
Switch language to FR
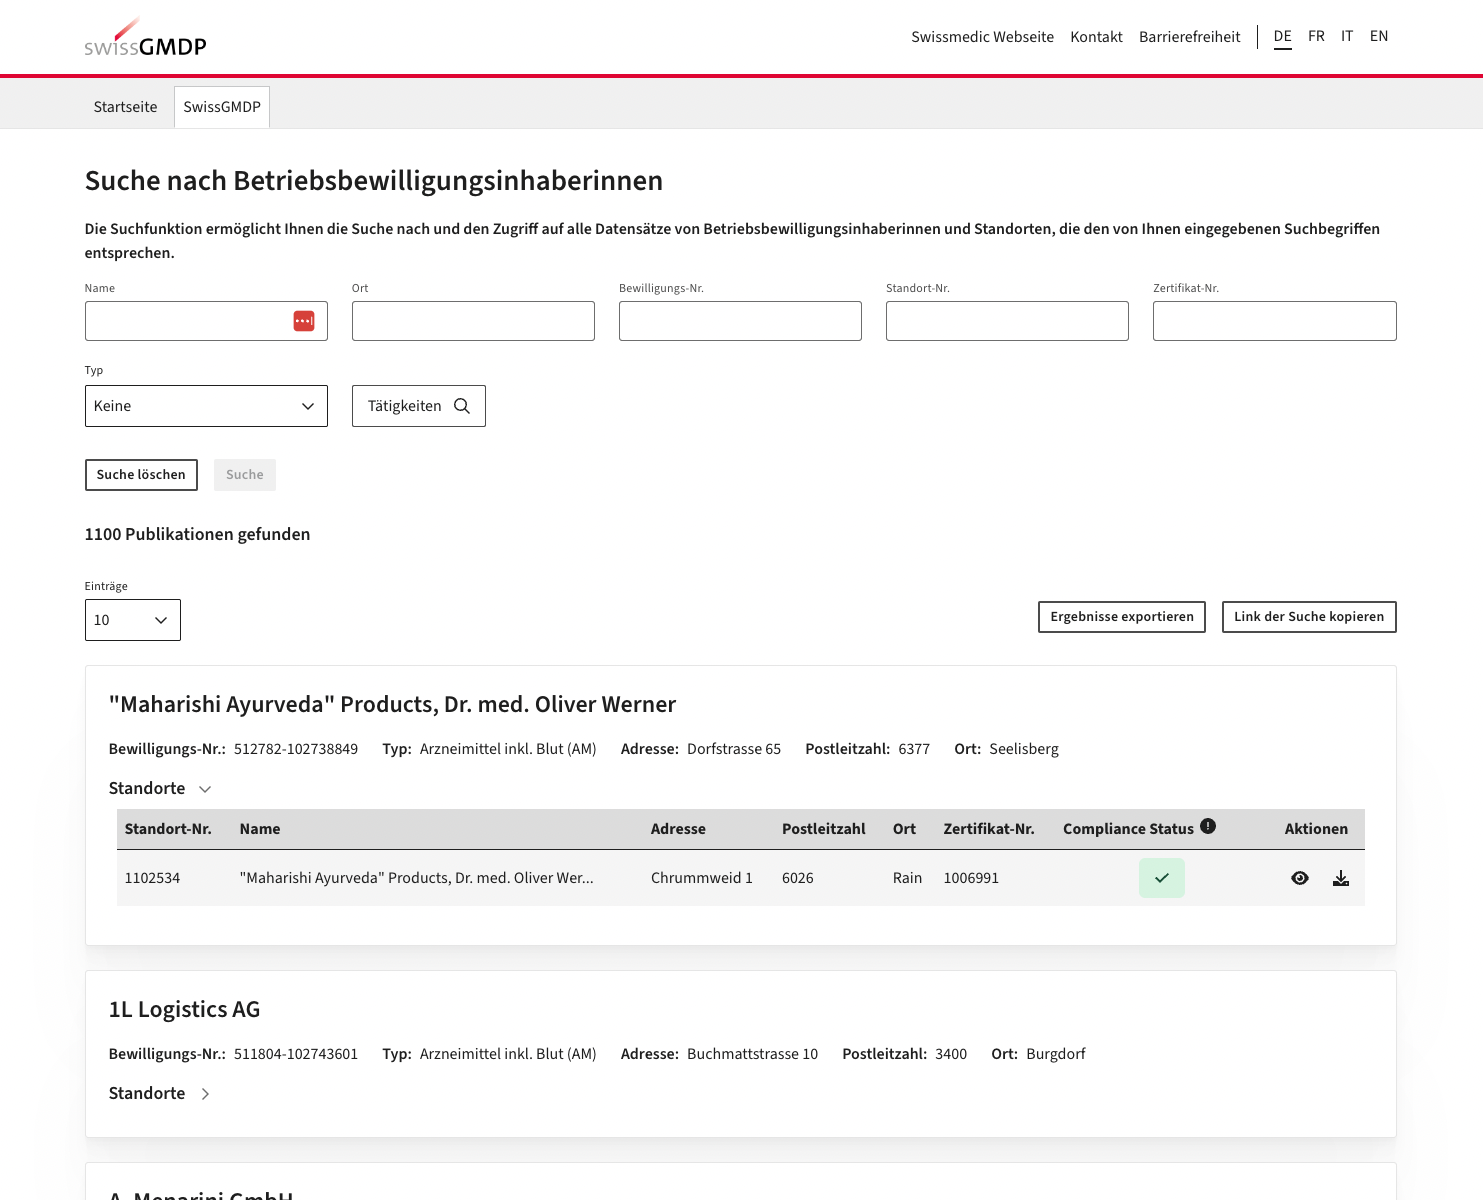1316,36
